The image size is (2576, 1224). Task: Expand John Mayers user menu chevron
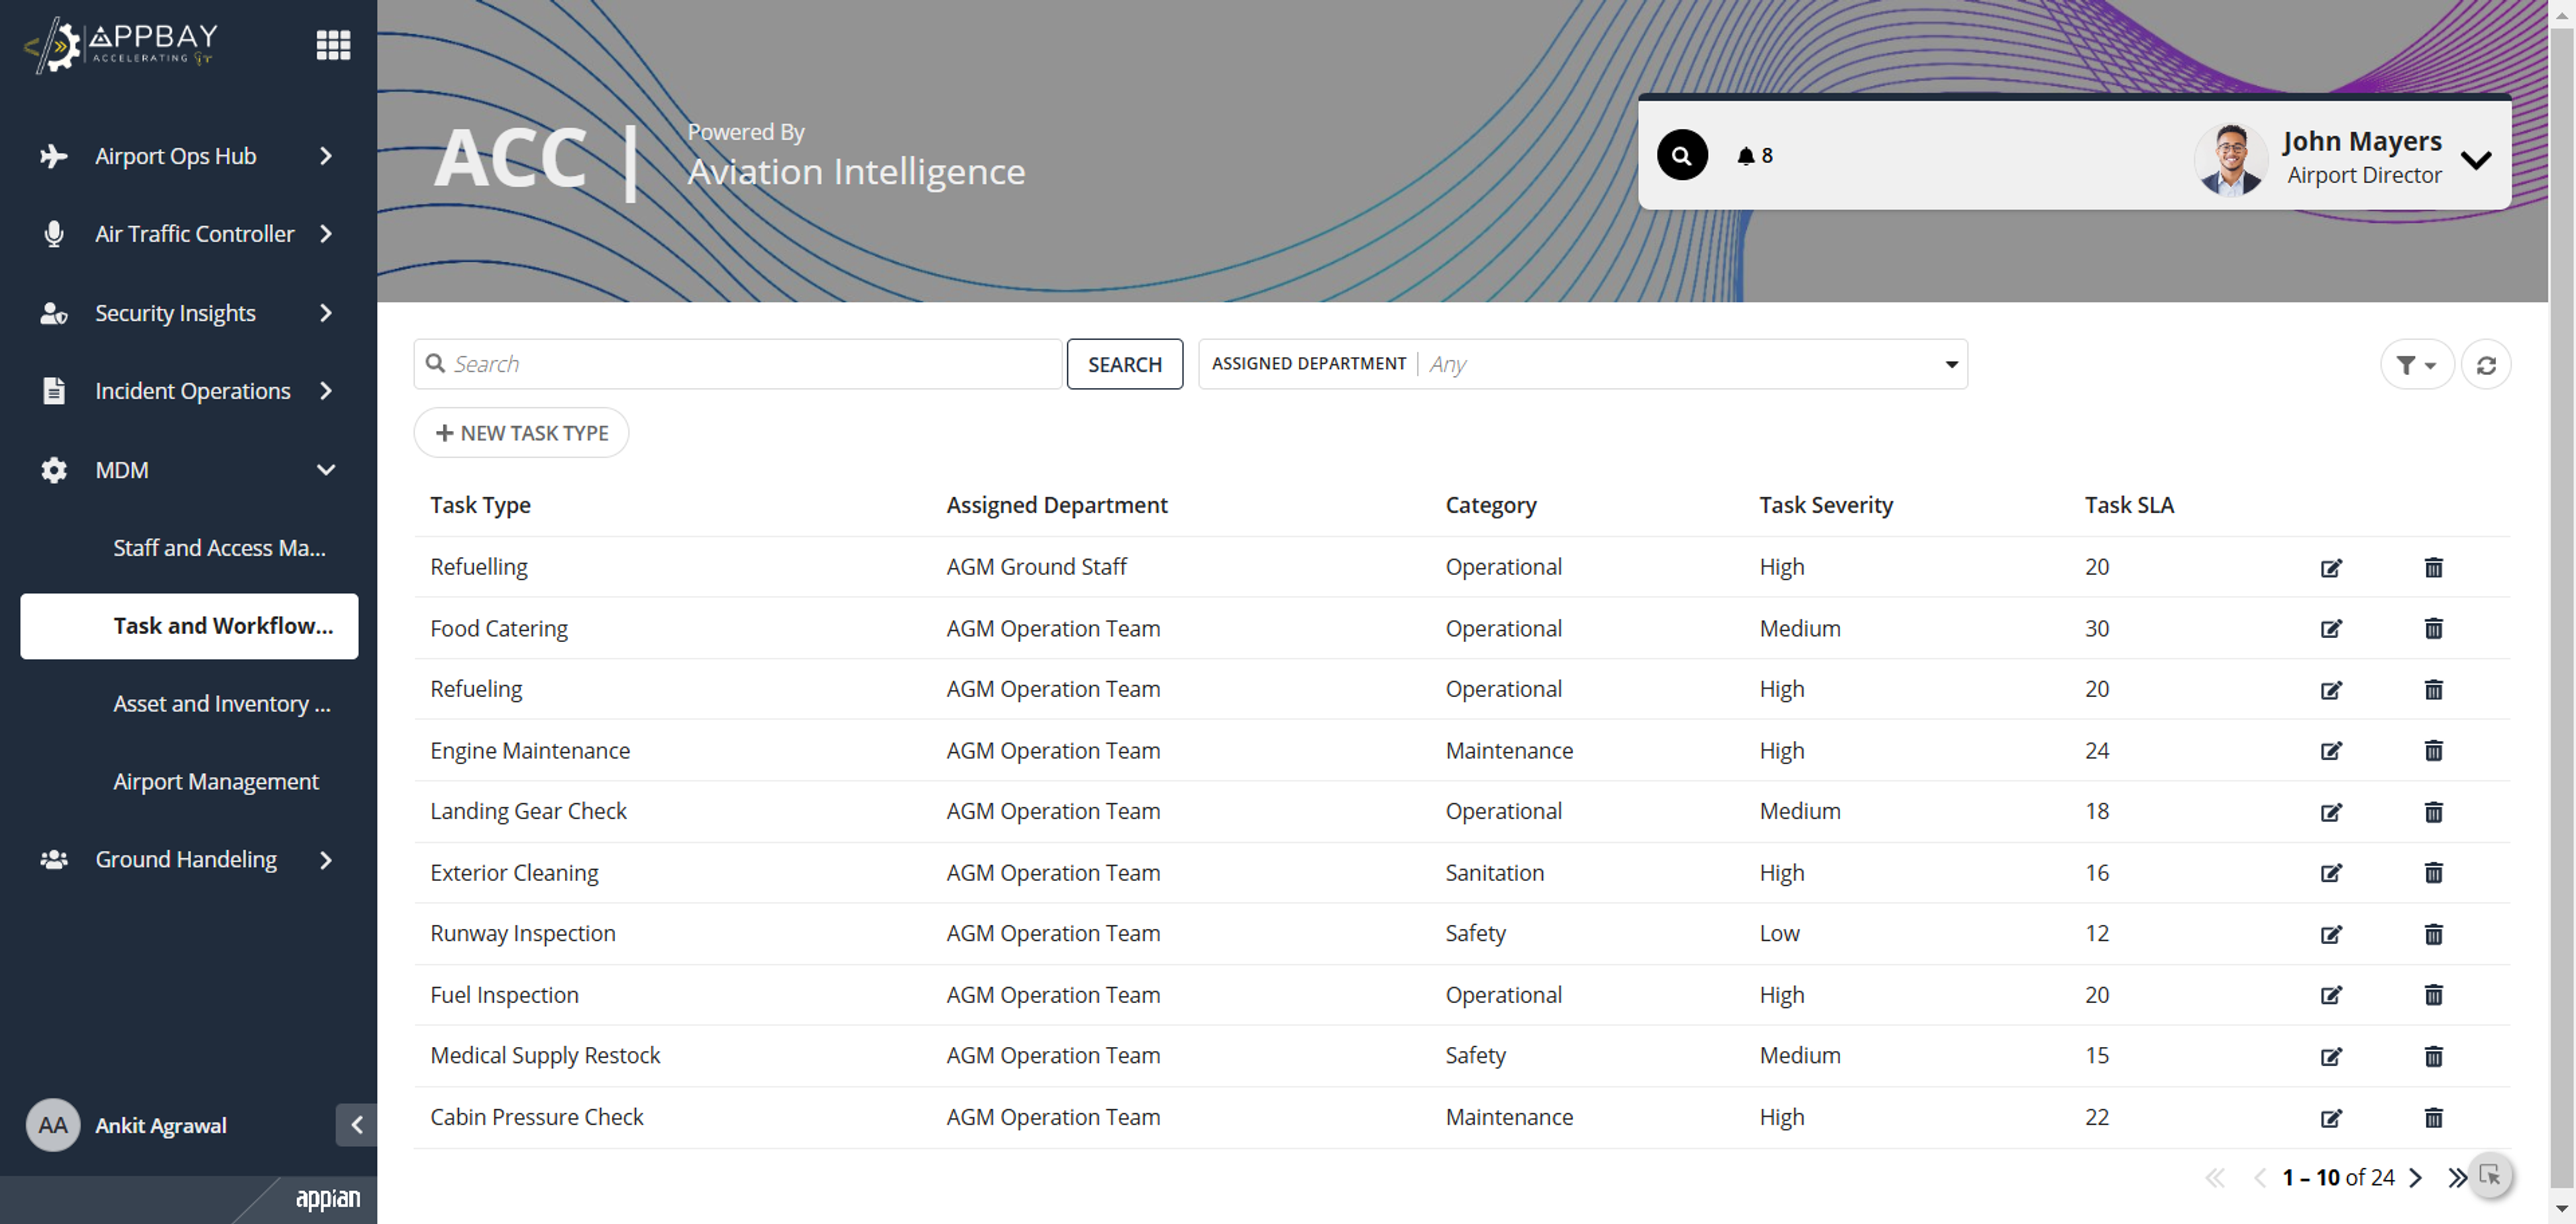pos(2476,160)
